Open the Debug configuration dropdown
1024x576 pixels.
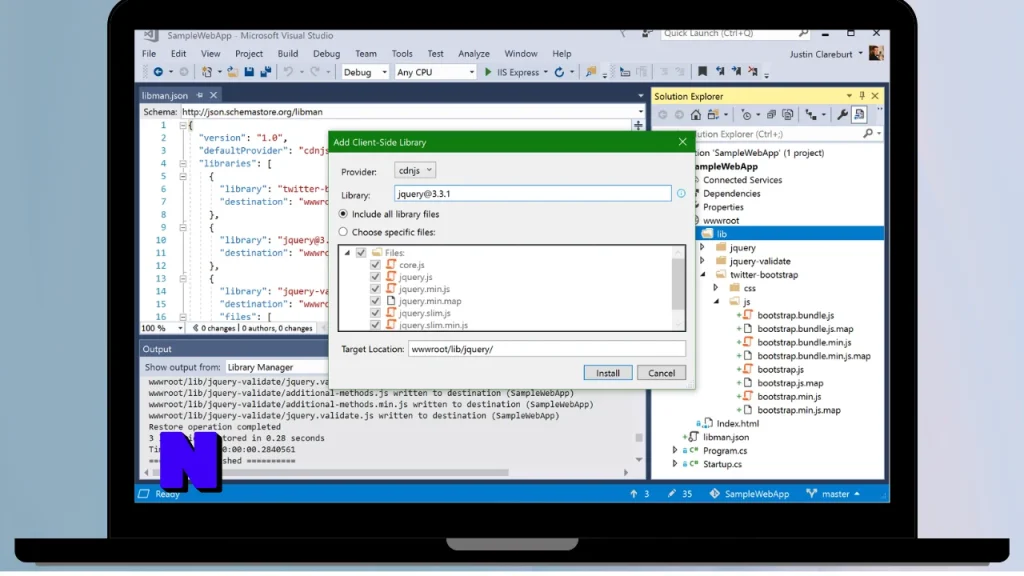pyautogui.click(x=365, y=72)
